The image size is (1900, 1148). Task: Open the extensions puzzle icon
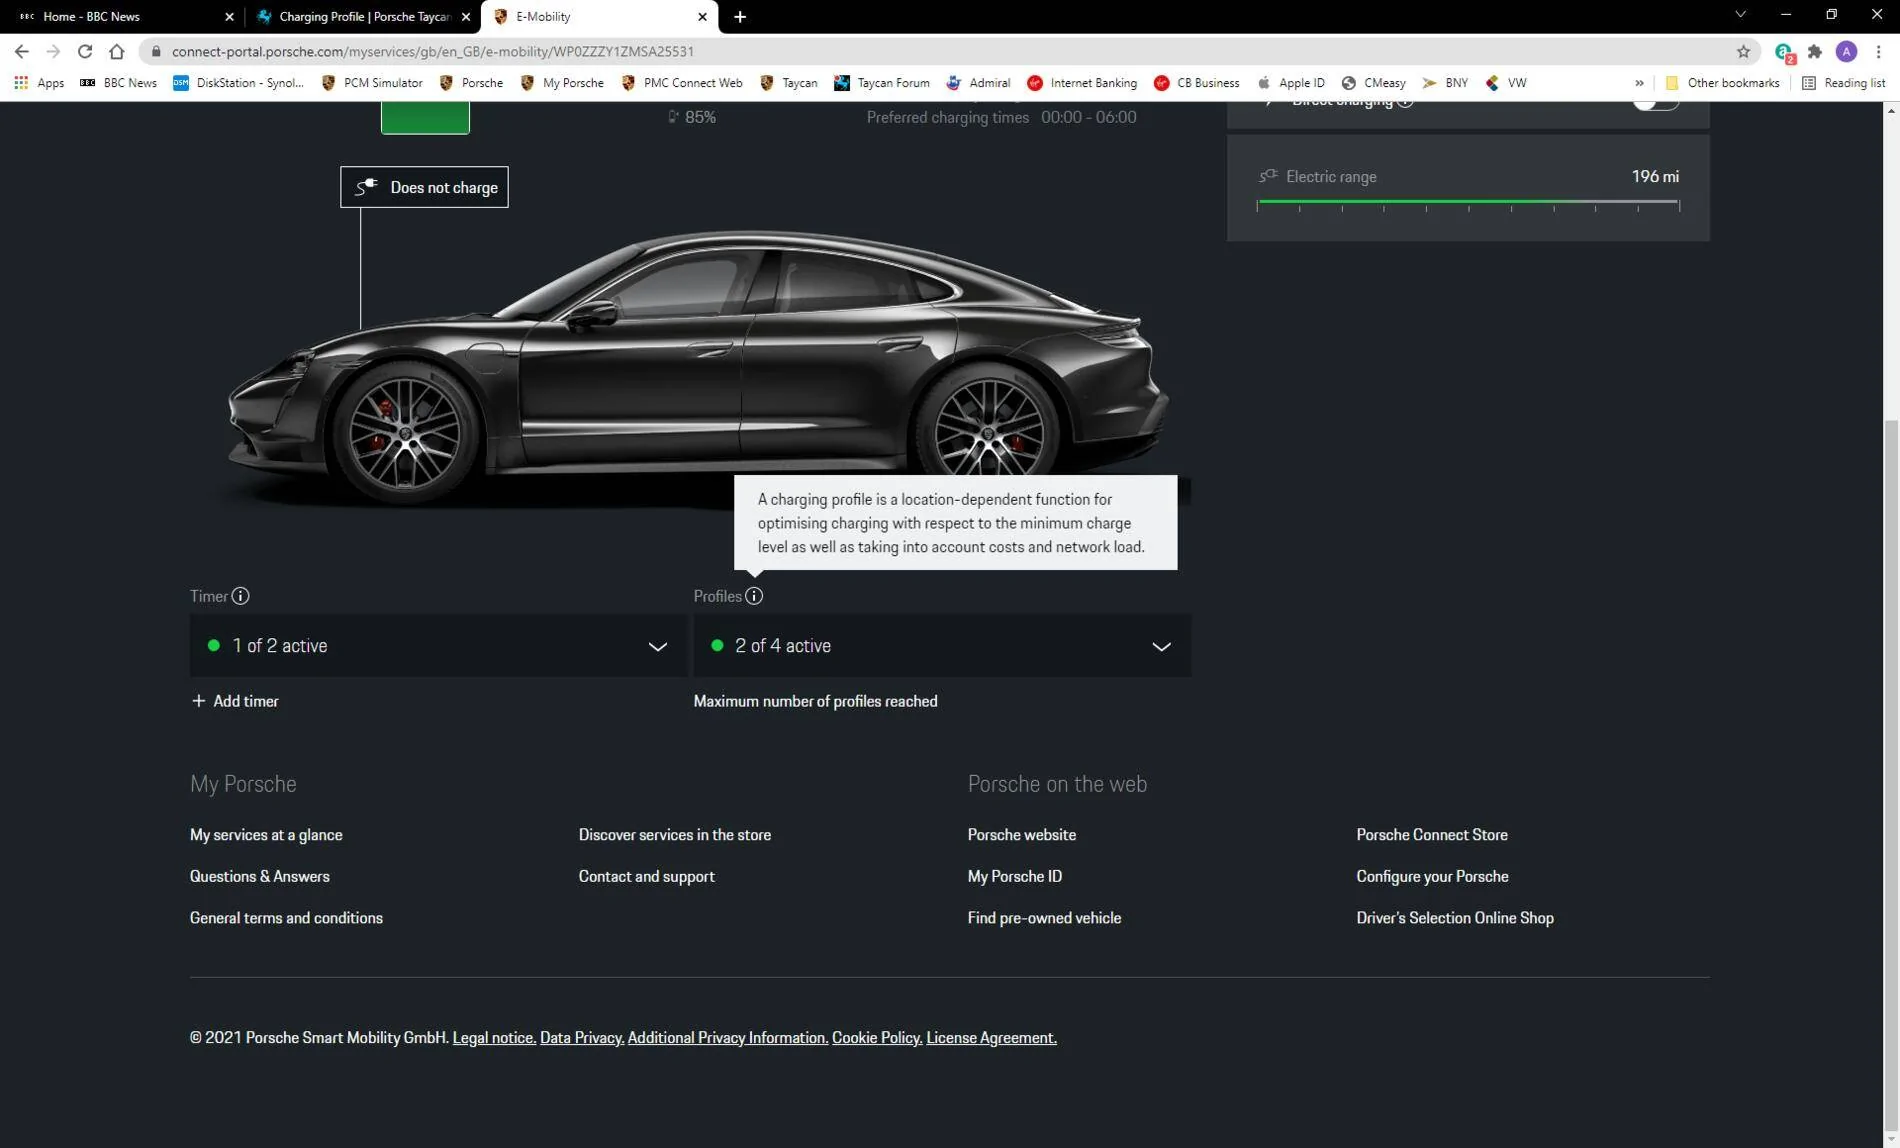pyautogui.click(x=1814, y=51)
